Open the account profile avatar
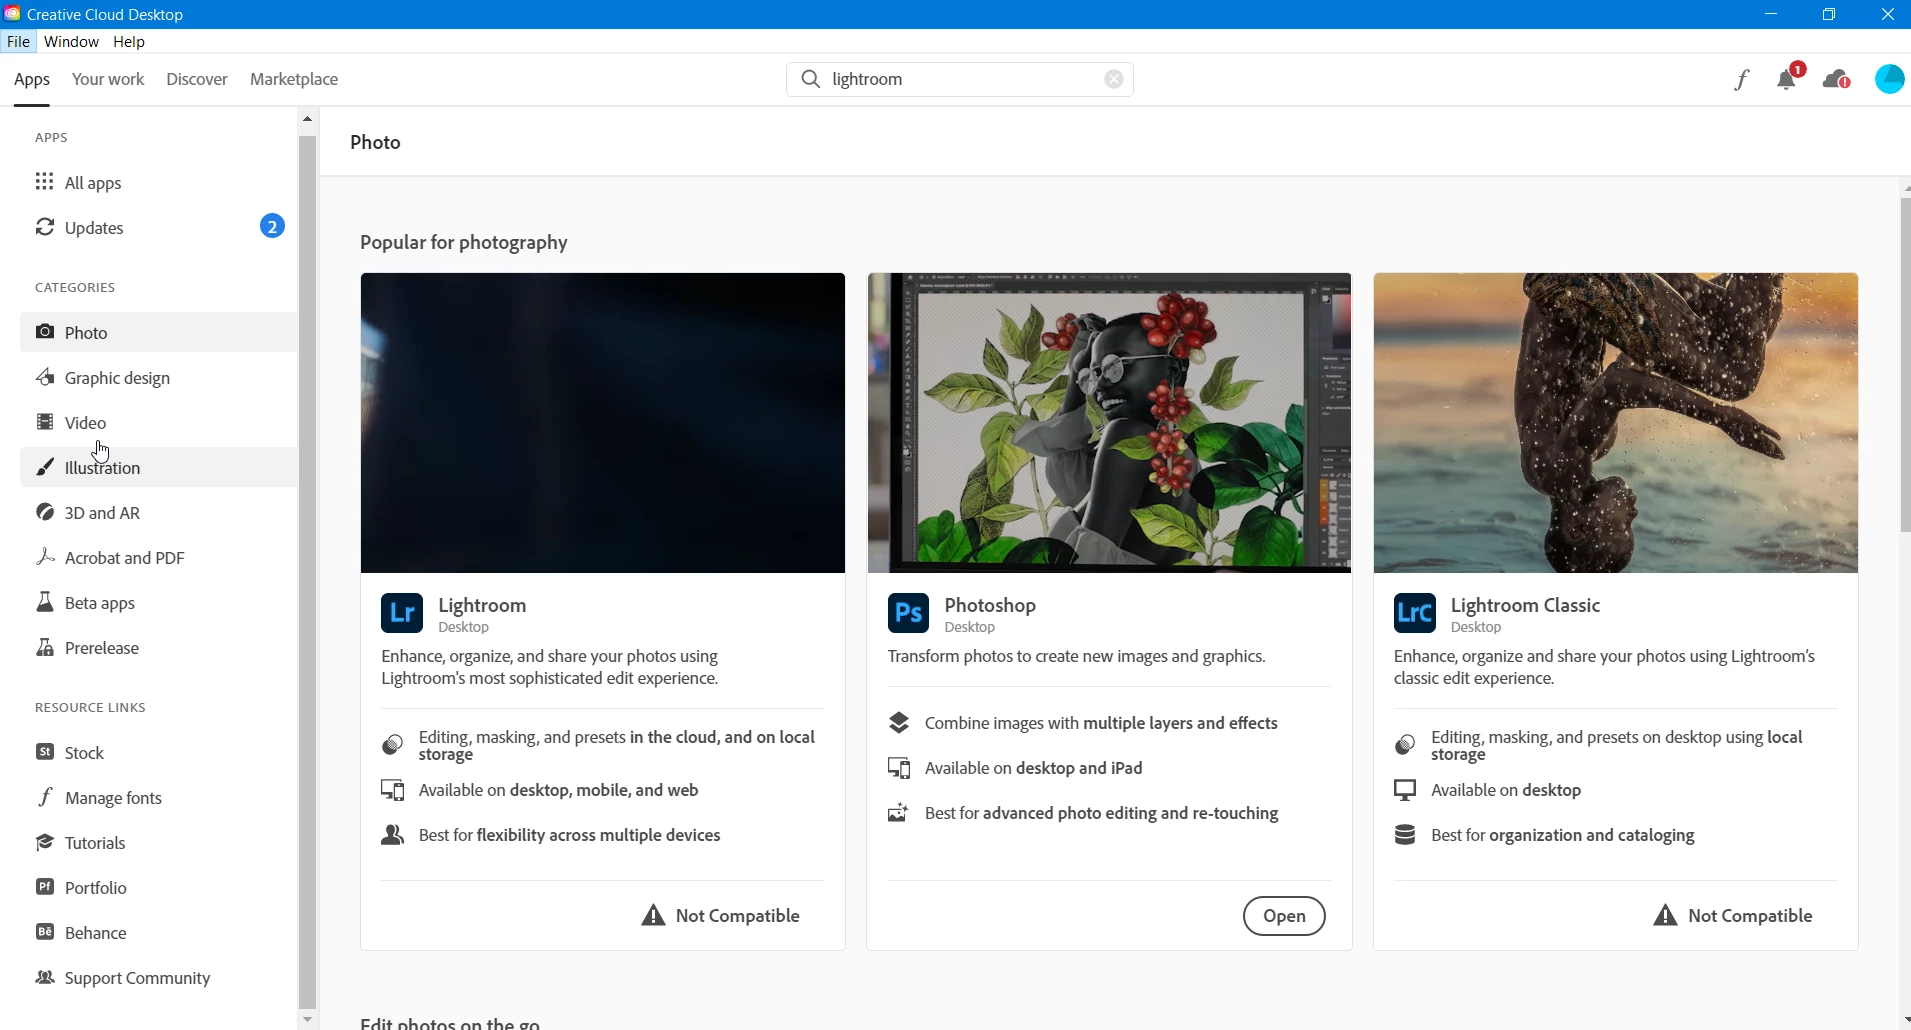Image resolution: width=1911 pixels, height=1030 pixels. [1890, 79]
